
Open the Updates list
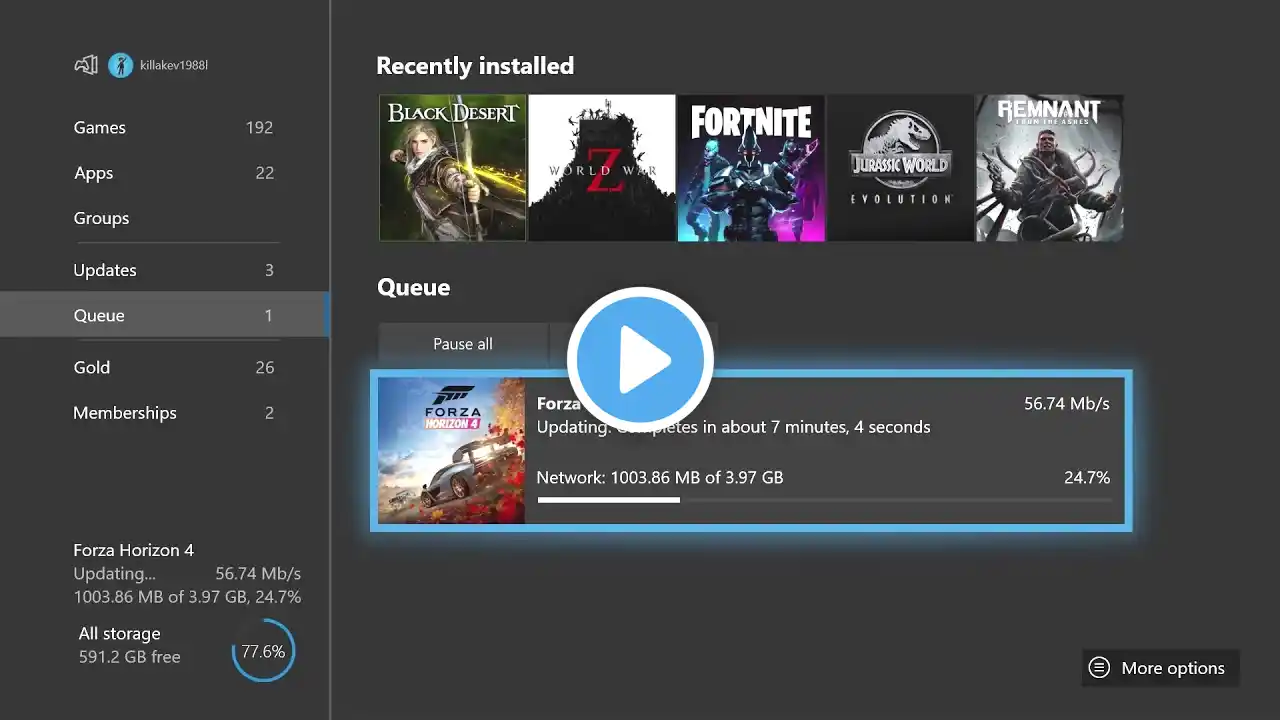tap(105, 270)
